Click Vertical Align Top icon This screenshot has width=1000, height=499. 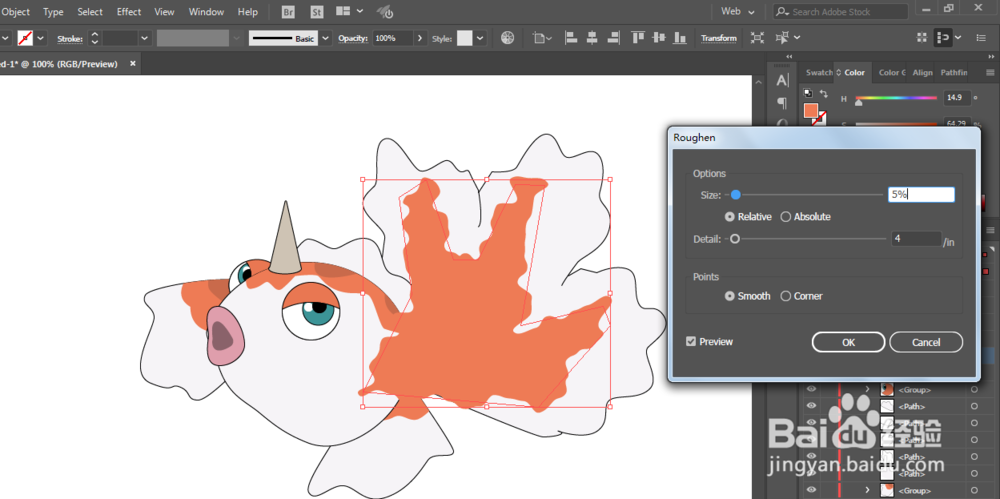pyautogui.click(x=638, y=38)
